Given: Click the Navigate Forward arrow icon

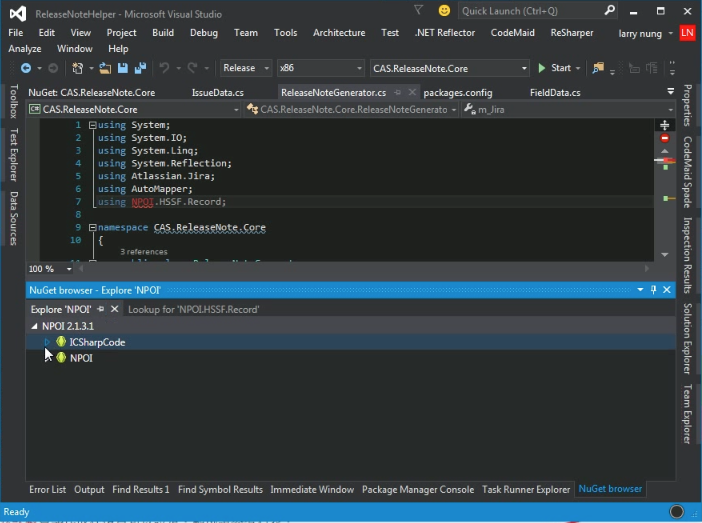Looking at the screenshot, I should click(53, 68).
